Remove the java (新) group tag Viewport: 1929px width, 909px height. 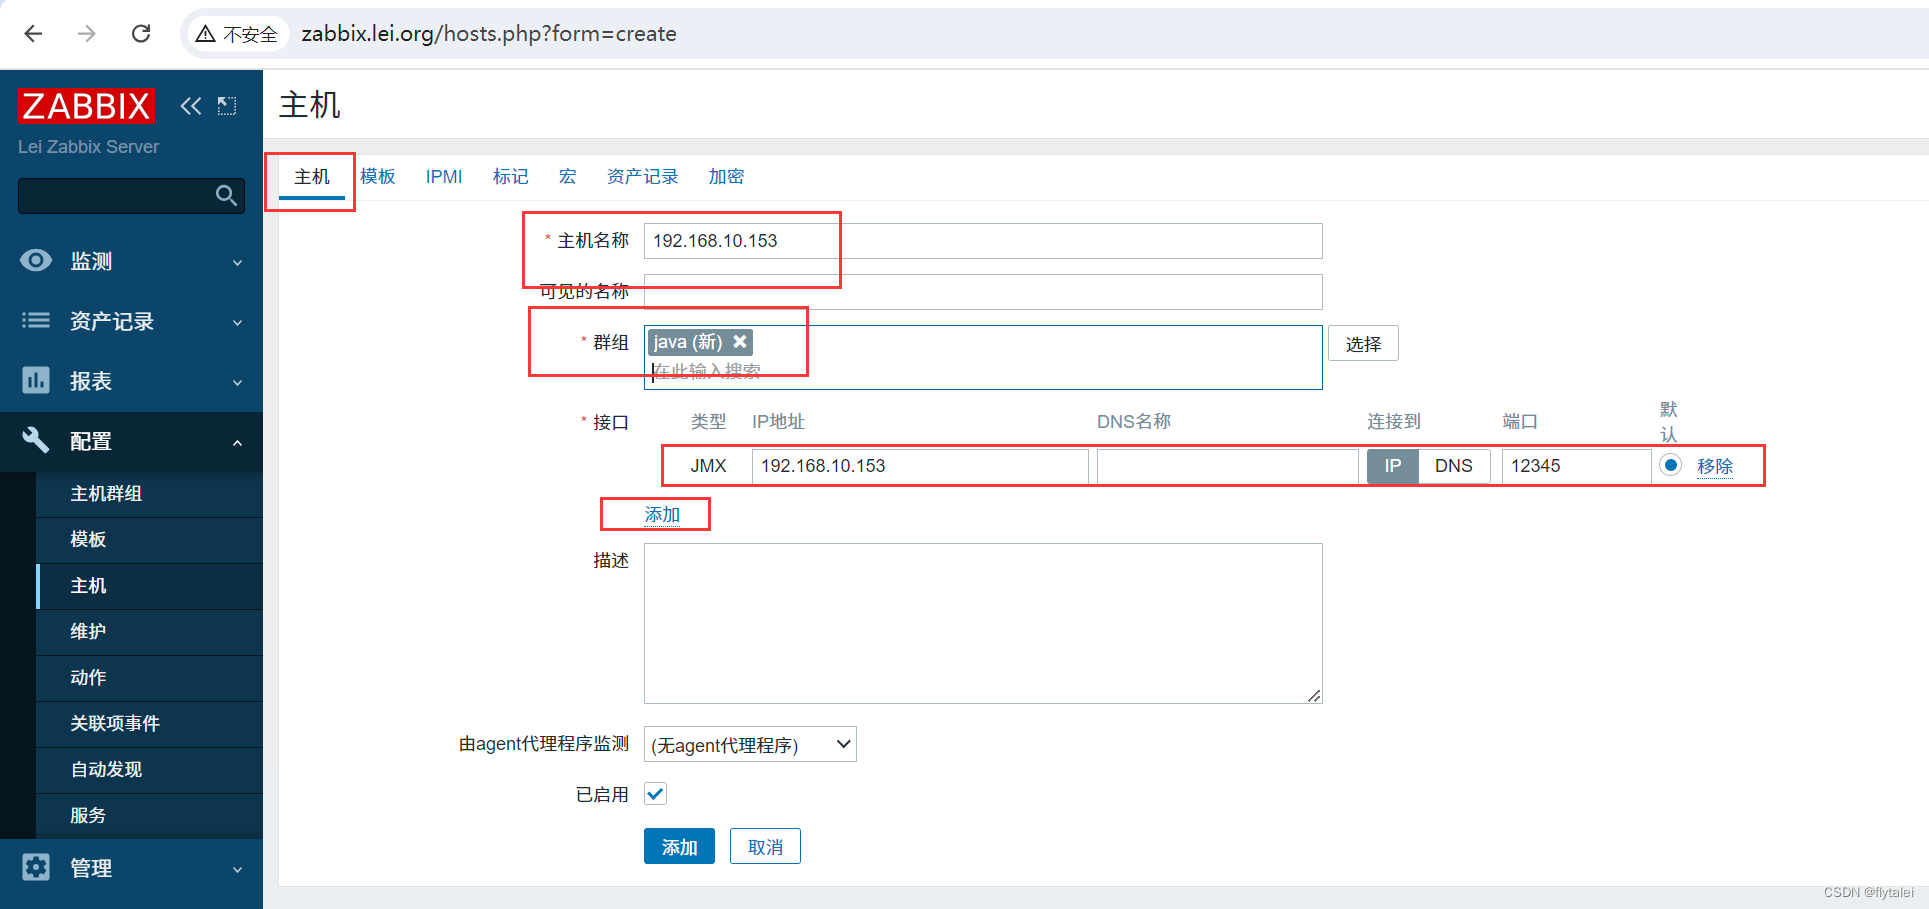(740, 342)
